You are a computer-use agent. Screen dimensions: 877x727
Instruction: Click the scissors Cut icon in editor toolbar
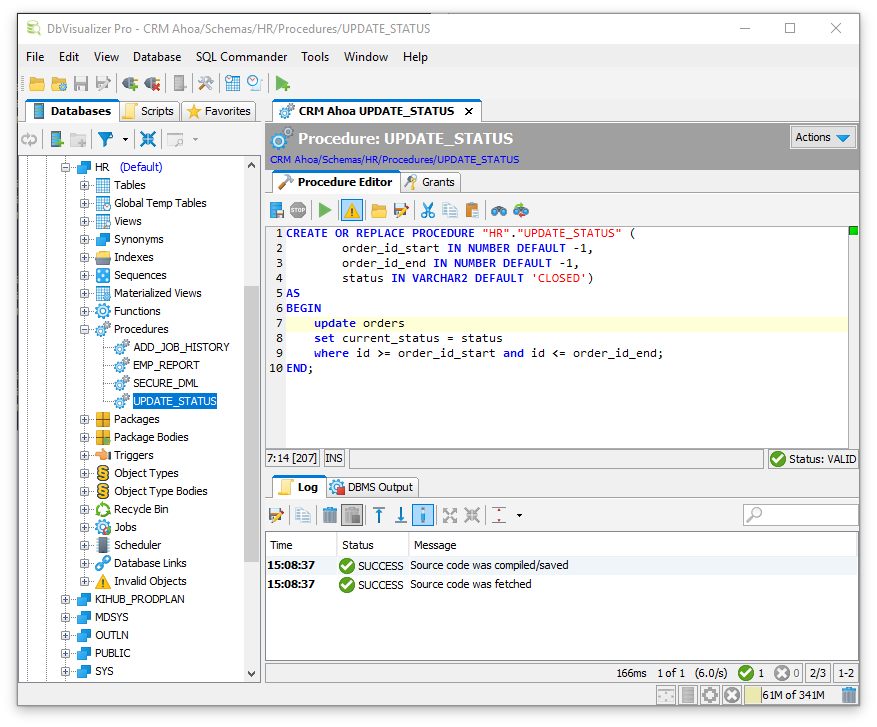pos(427,210)
